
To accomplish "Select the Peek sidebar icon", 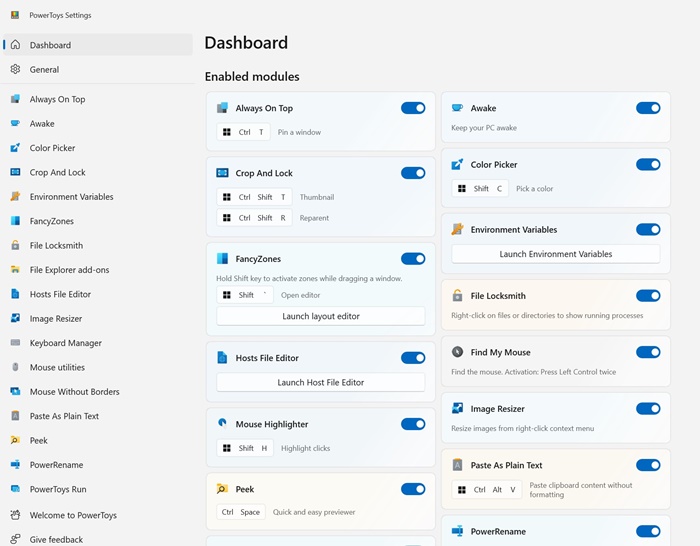I will (x=15, y=440).
